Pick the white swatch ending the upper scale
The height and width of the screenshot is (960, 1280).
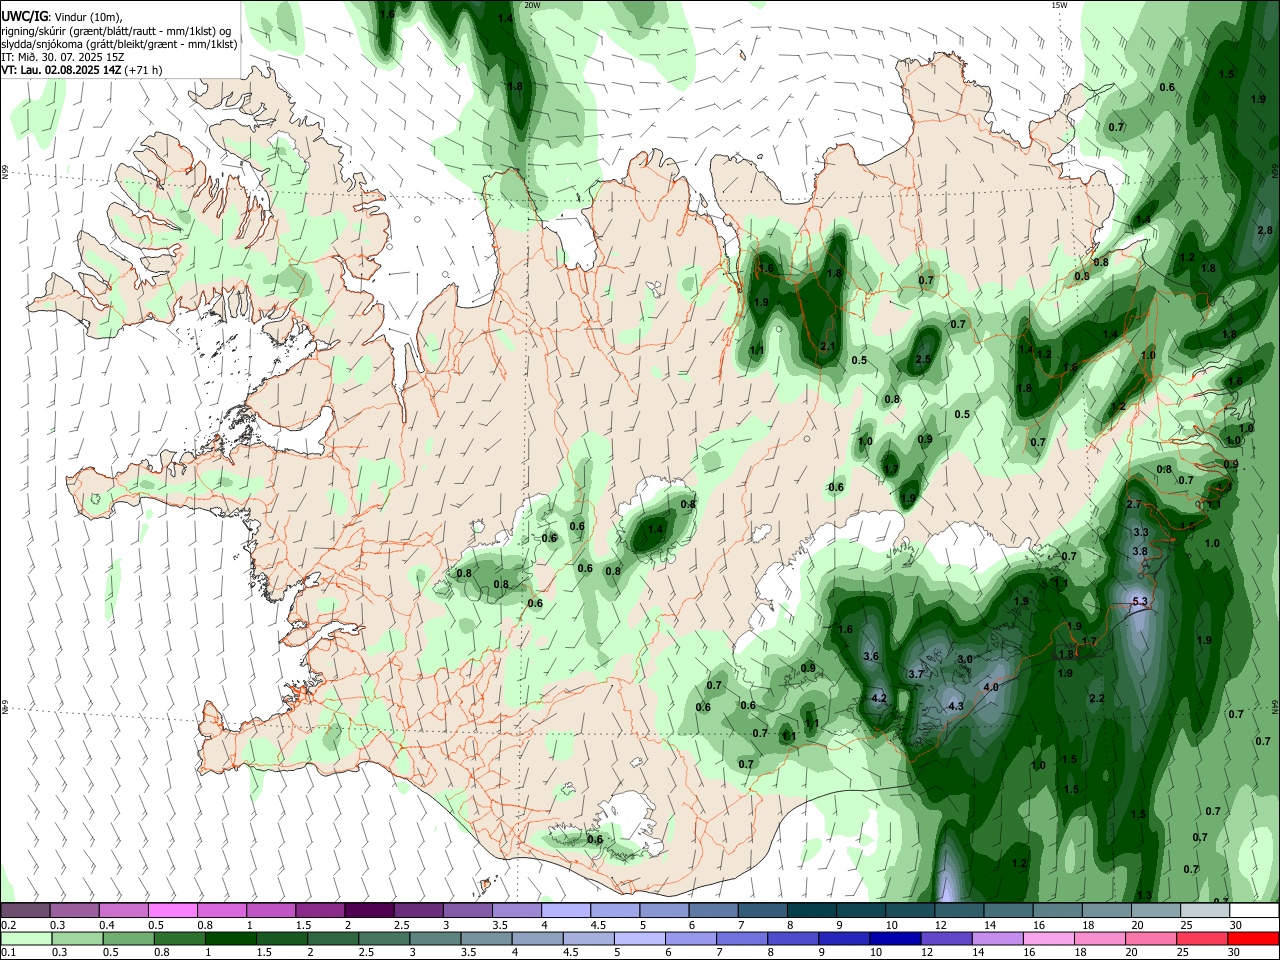point(1254,911)
